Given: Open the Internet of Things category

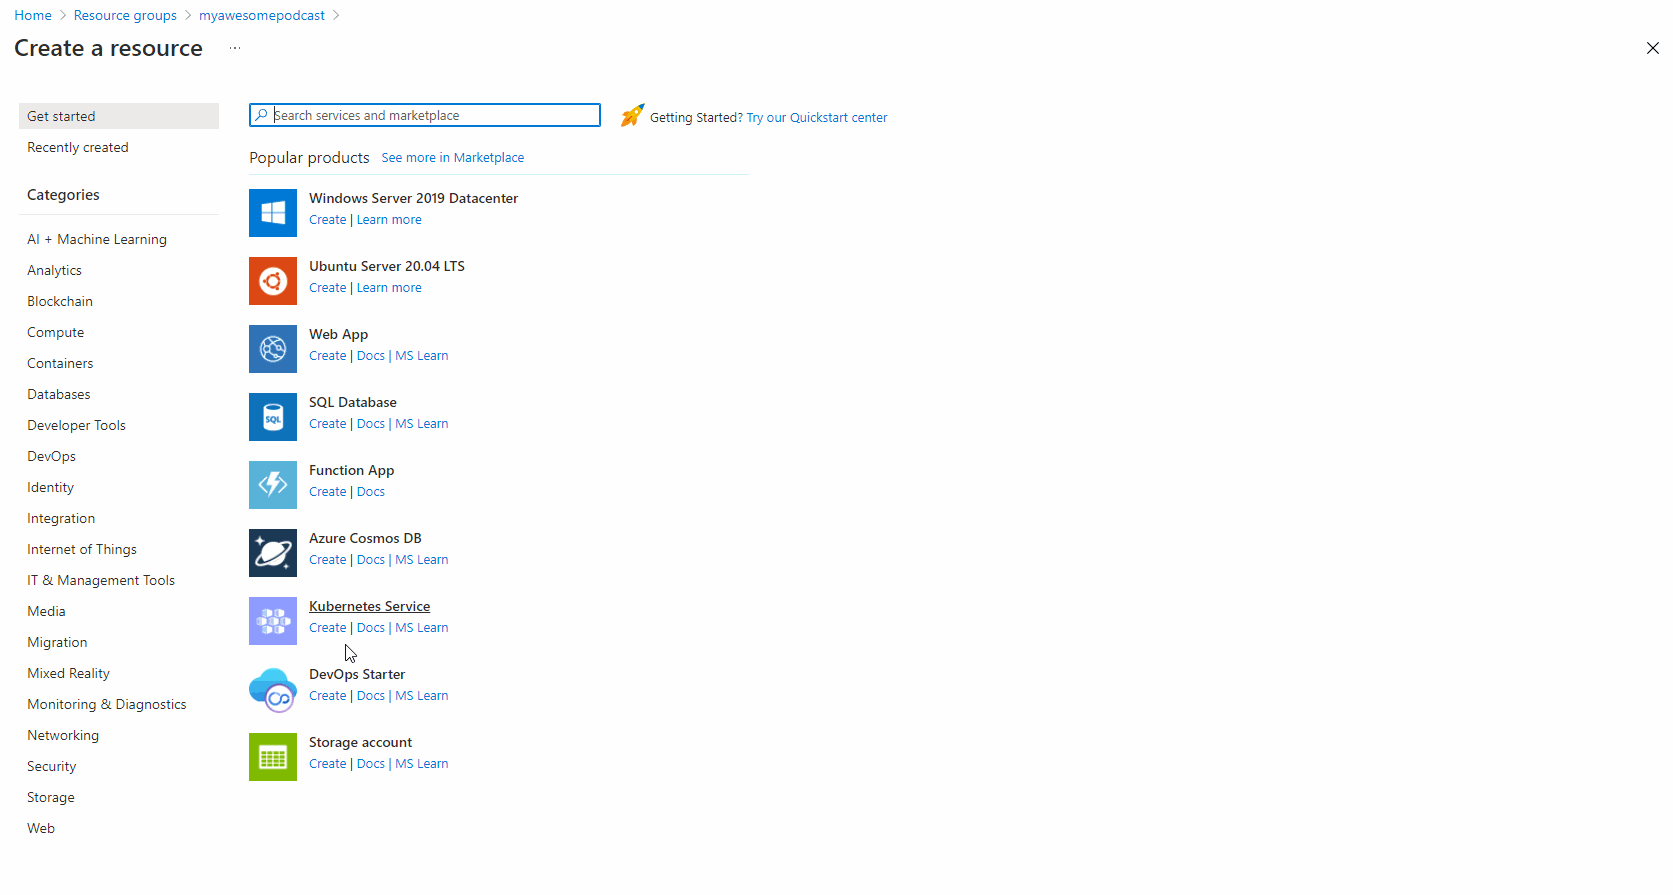Looking at the screenshot, I should pos(82,549).
